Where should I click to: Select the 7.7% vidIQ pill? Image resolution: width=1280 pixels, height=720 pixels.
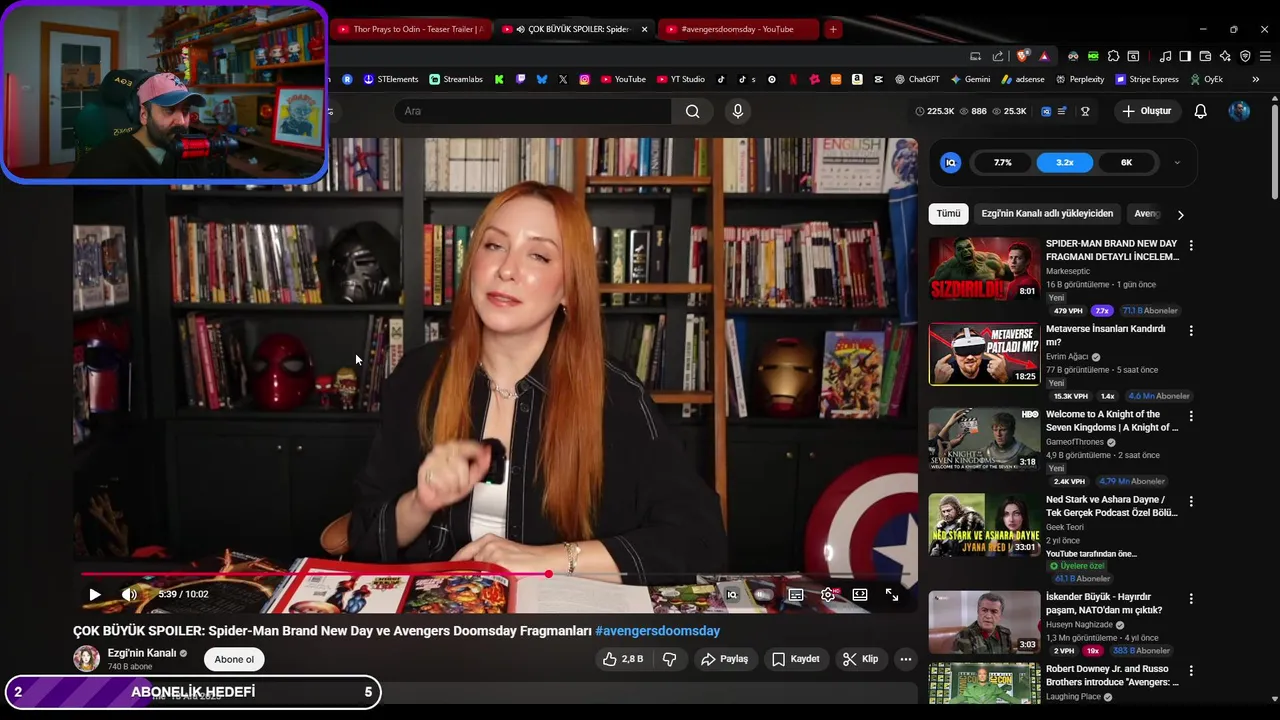tap(1003, 162)
